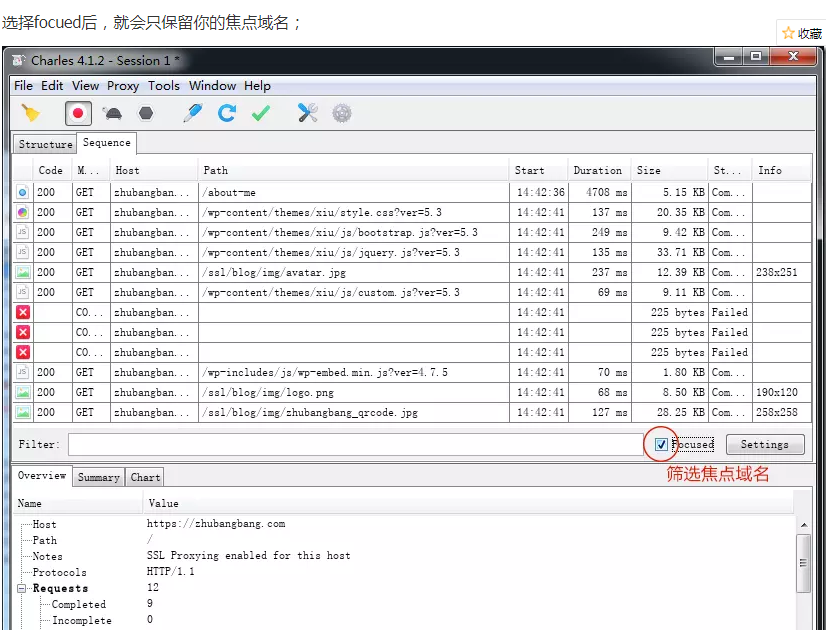Click the Overview panel scrollbar up arrow
The width and height of the screenshot is (826, 630).
point(804,525)
